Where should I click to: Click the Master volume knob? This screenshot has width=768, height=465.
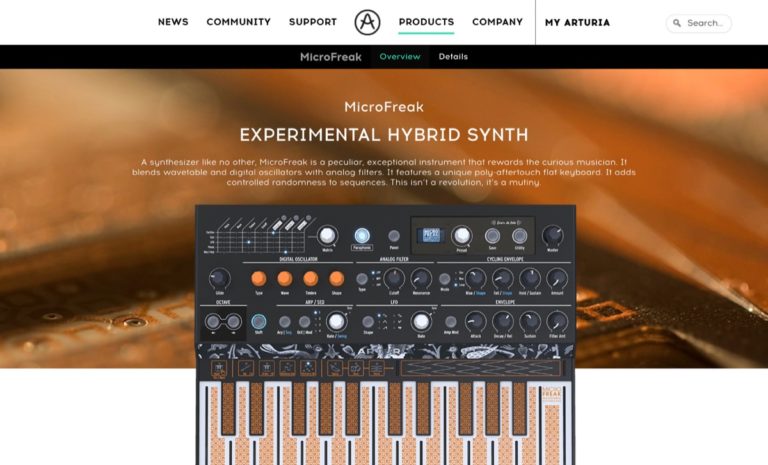552,236
